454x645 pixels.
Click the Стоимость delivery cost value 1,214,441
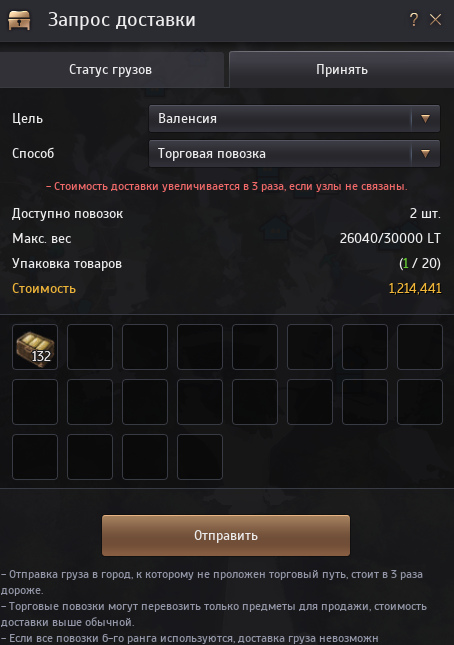(x=415, y=288)
